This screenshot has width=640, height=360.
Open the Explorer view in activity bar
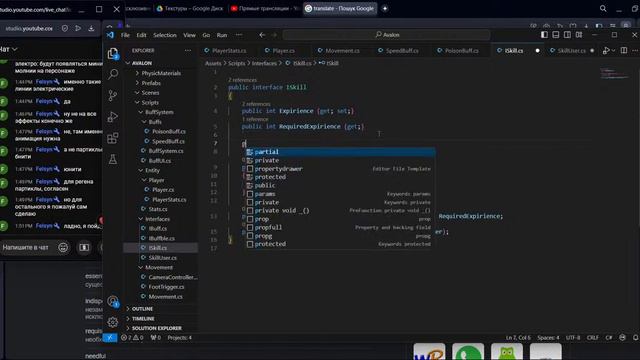(x=113, y=53)
